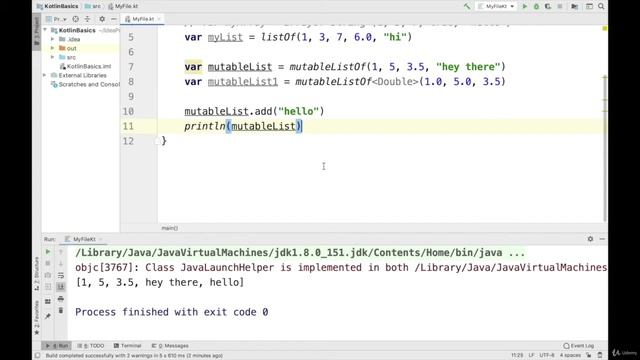Viewport: 640px width, 360px height.
Task: Toggle the Favorites side tool tab
Action: point(36,318)
